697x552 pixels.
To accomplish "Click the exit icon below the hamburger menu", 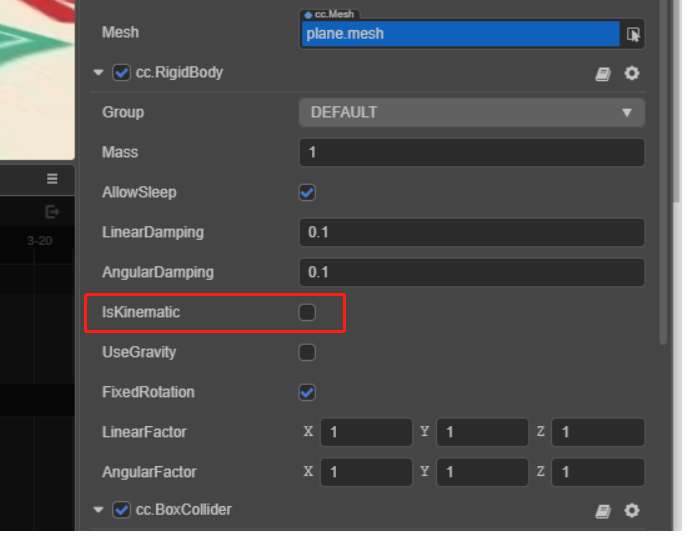I will (x=52, y=212).
